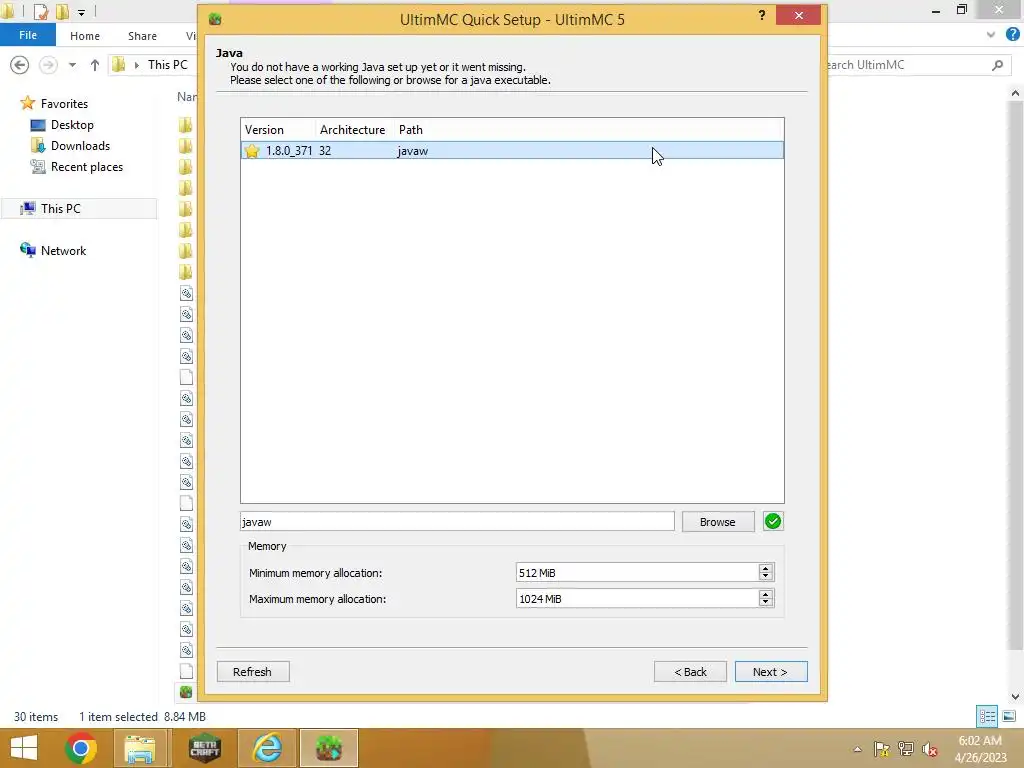Show hidden tray icons arrow
This screenshot has height=768, width=1024.
click(x=857, y=749)
